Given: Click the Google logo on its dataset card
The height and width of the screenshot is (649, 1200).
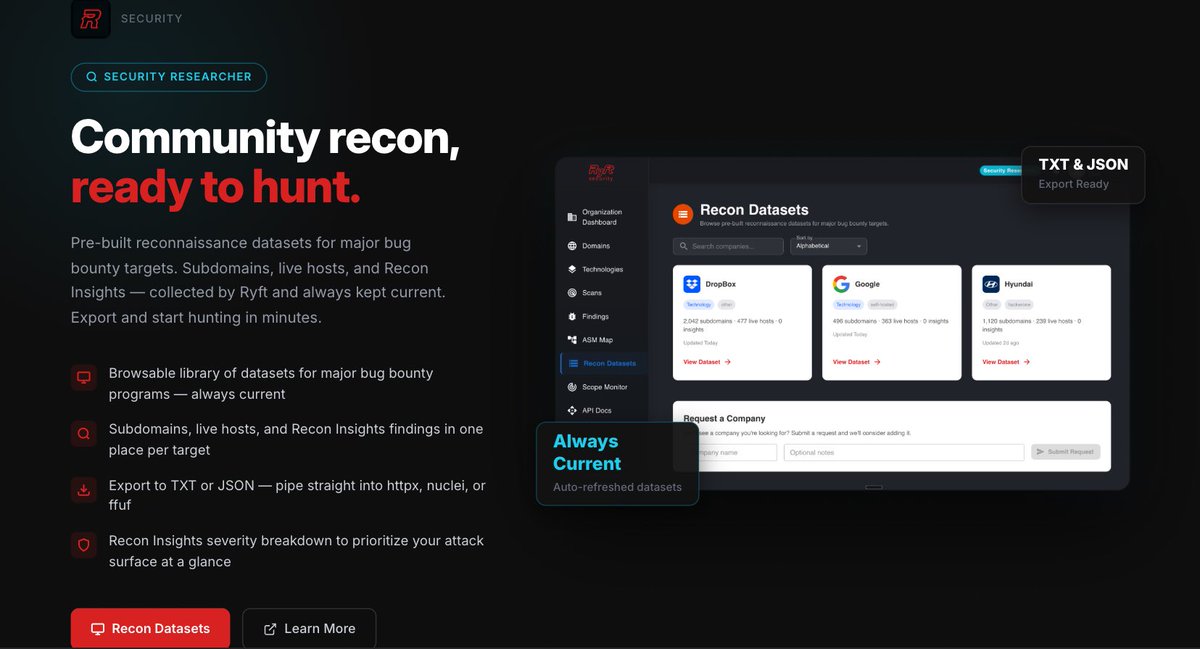Looking at the screenshot, I should (x=841, y=284).
